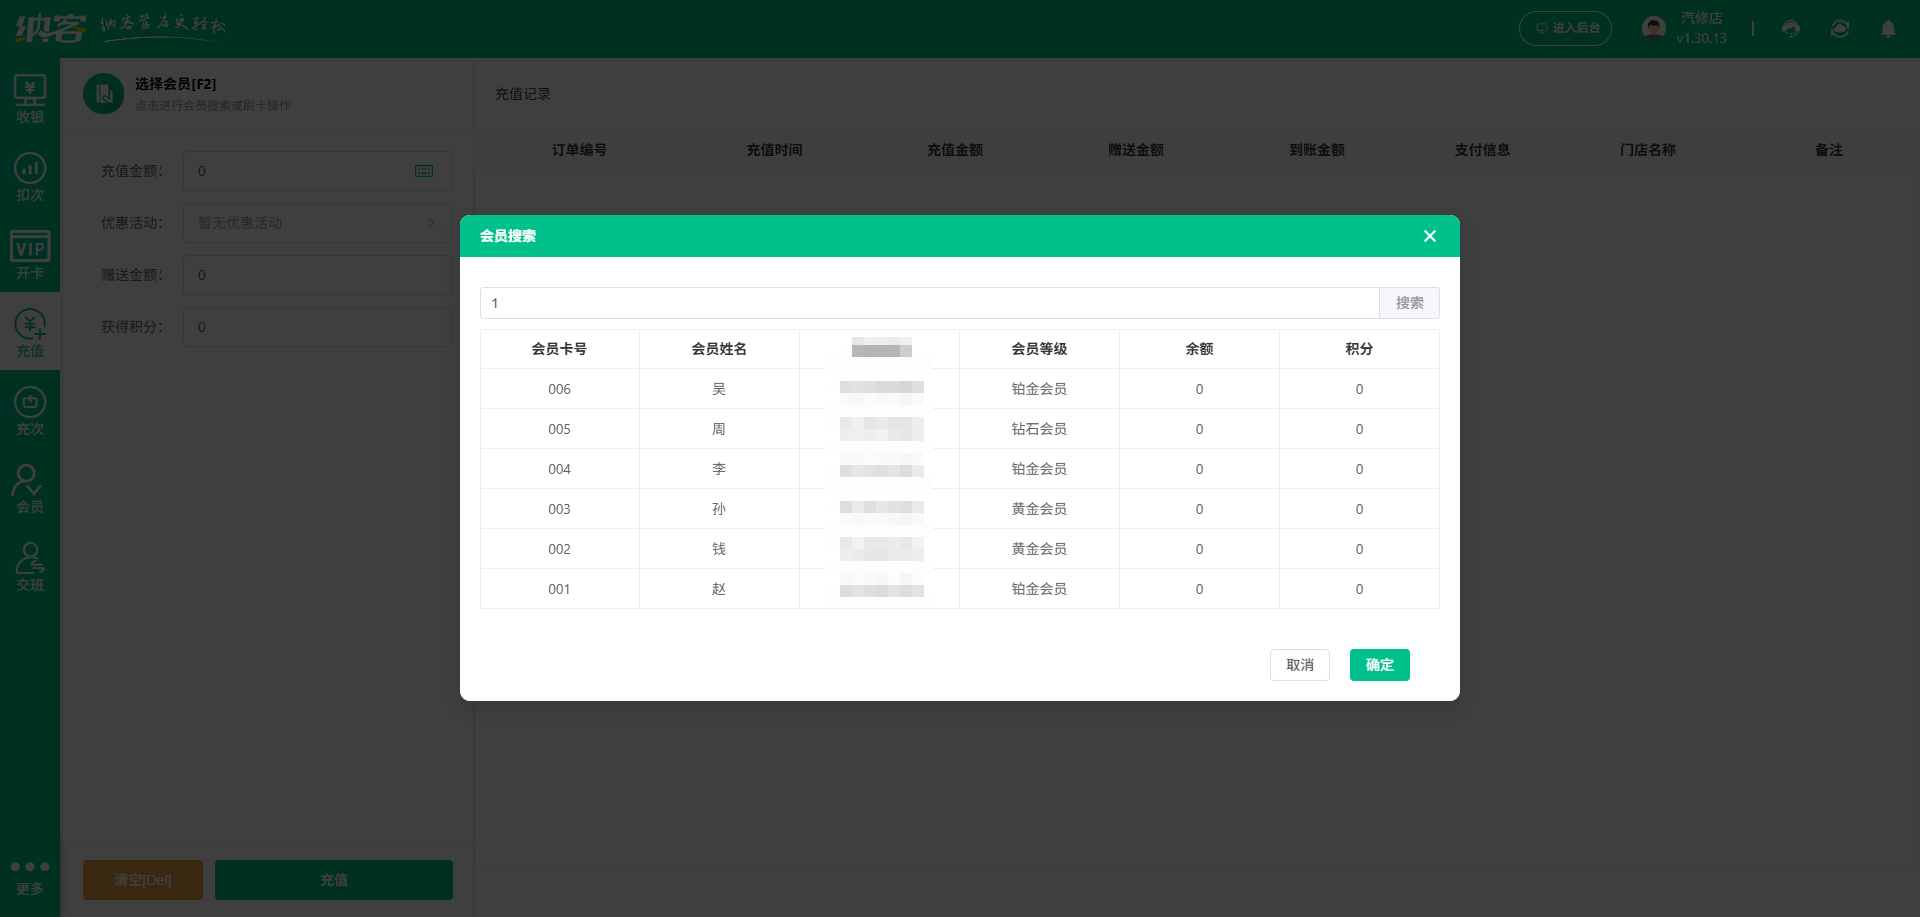Open the customer service headset icon
This screenshot has height=917, width=1920.
coord(1791,29)
